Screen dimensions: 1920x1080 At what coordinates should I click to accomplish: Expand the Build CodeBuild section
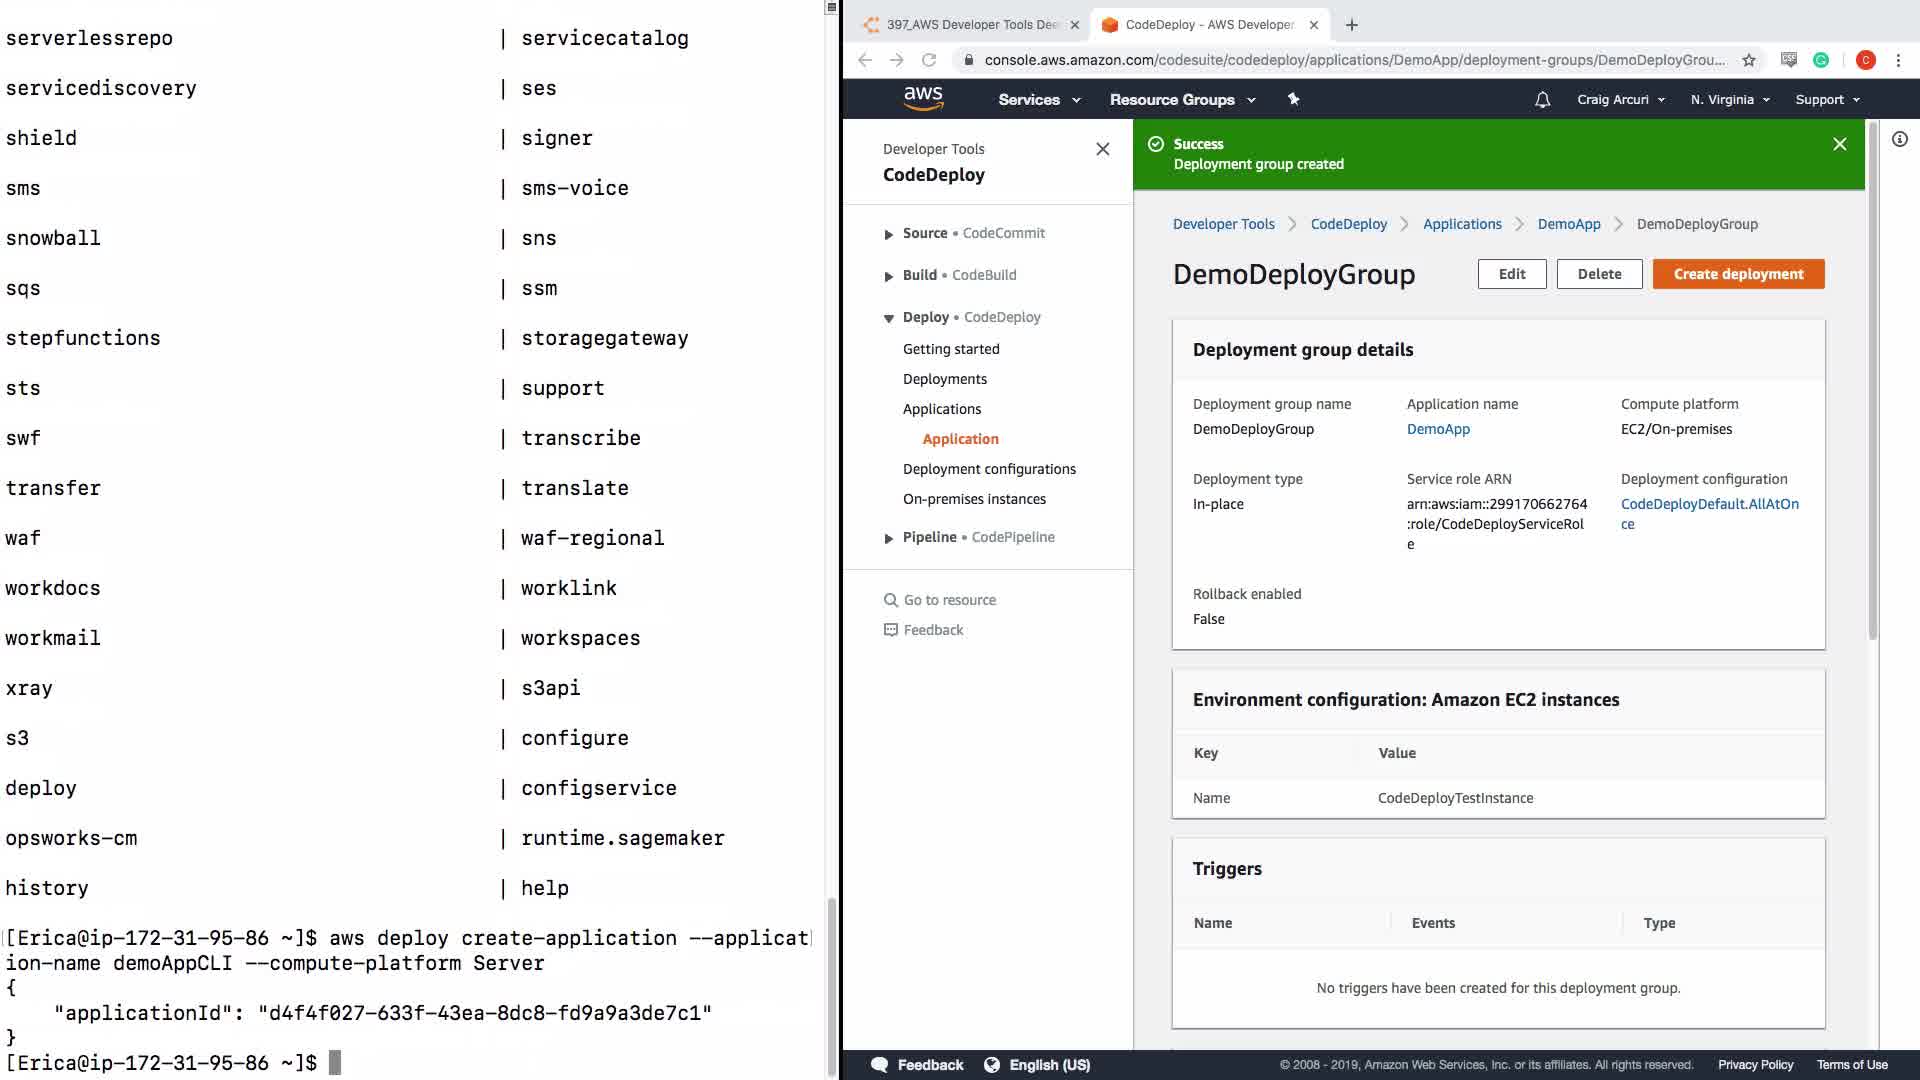888,276
